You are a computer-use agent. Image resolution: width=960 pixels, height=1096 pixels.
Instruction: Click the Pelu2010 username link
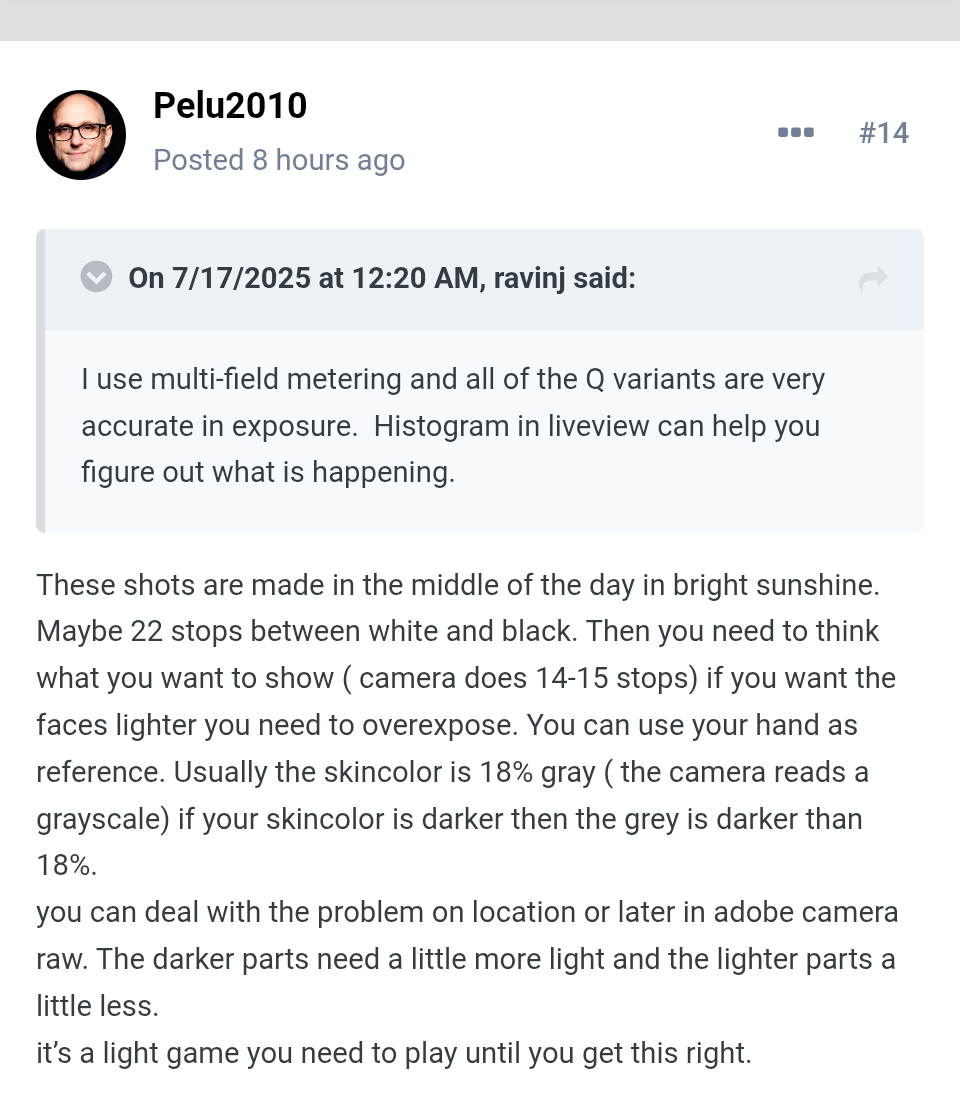(230, 105)
